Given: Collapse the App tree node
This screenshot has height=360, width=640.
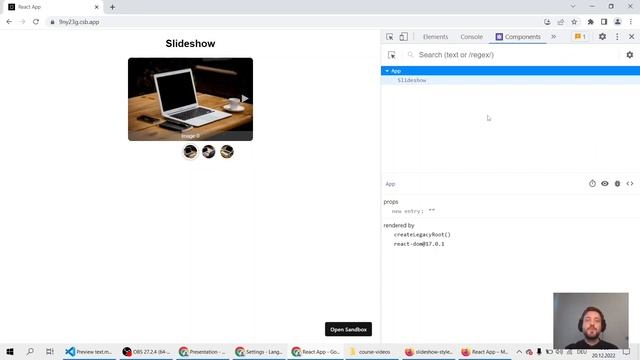Looking at the screenshot, I should pos(387,71).
